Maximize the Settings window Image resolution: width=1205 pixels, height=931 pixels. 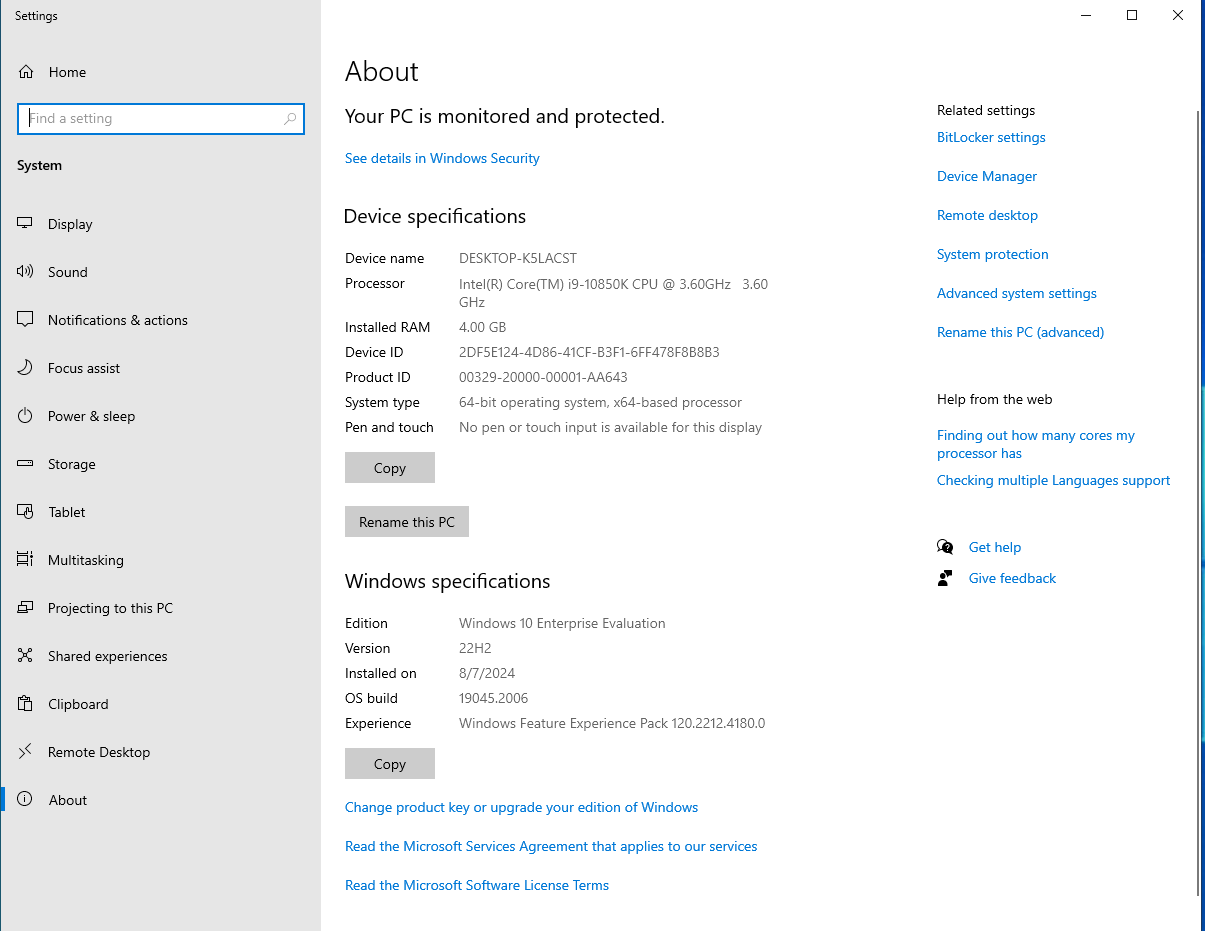1132,15
